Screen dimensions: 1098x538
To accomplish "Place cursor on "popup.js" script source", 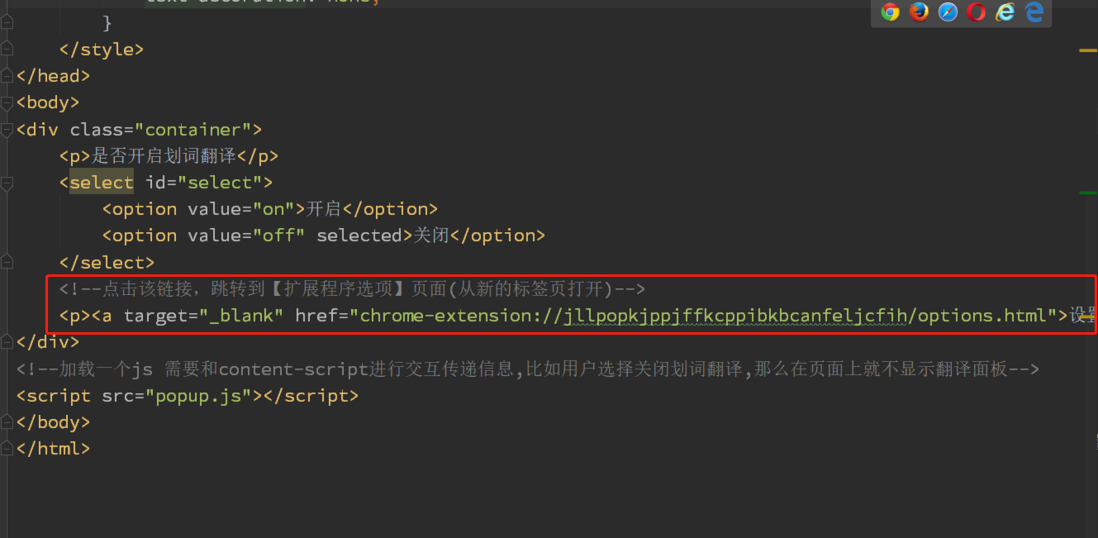I will coord(198,396).
